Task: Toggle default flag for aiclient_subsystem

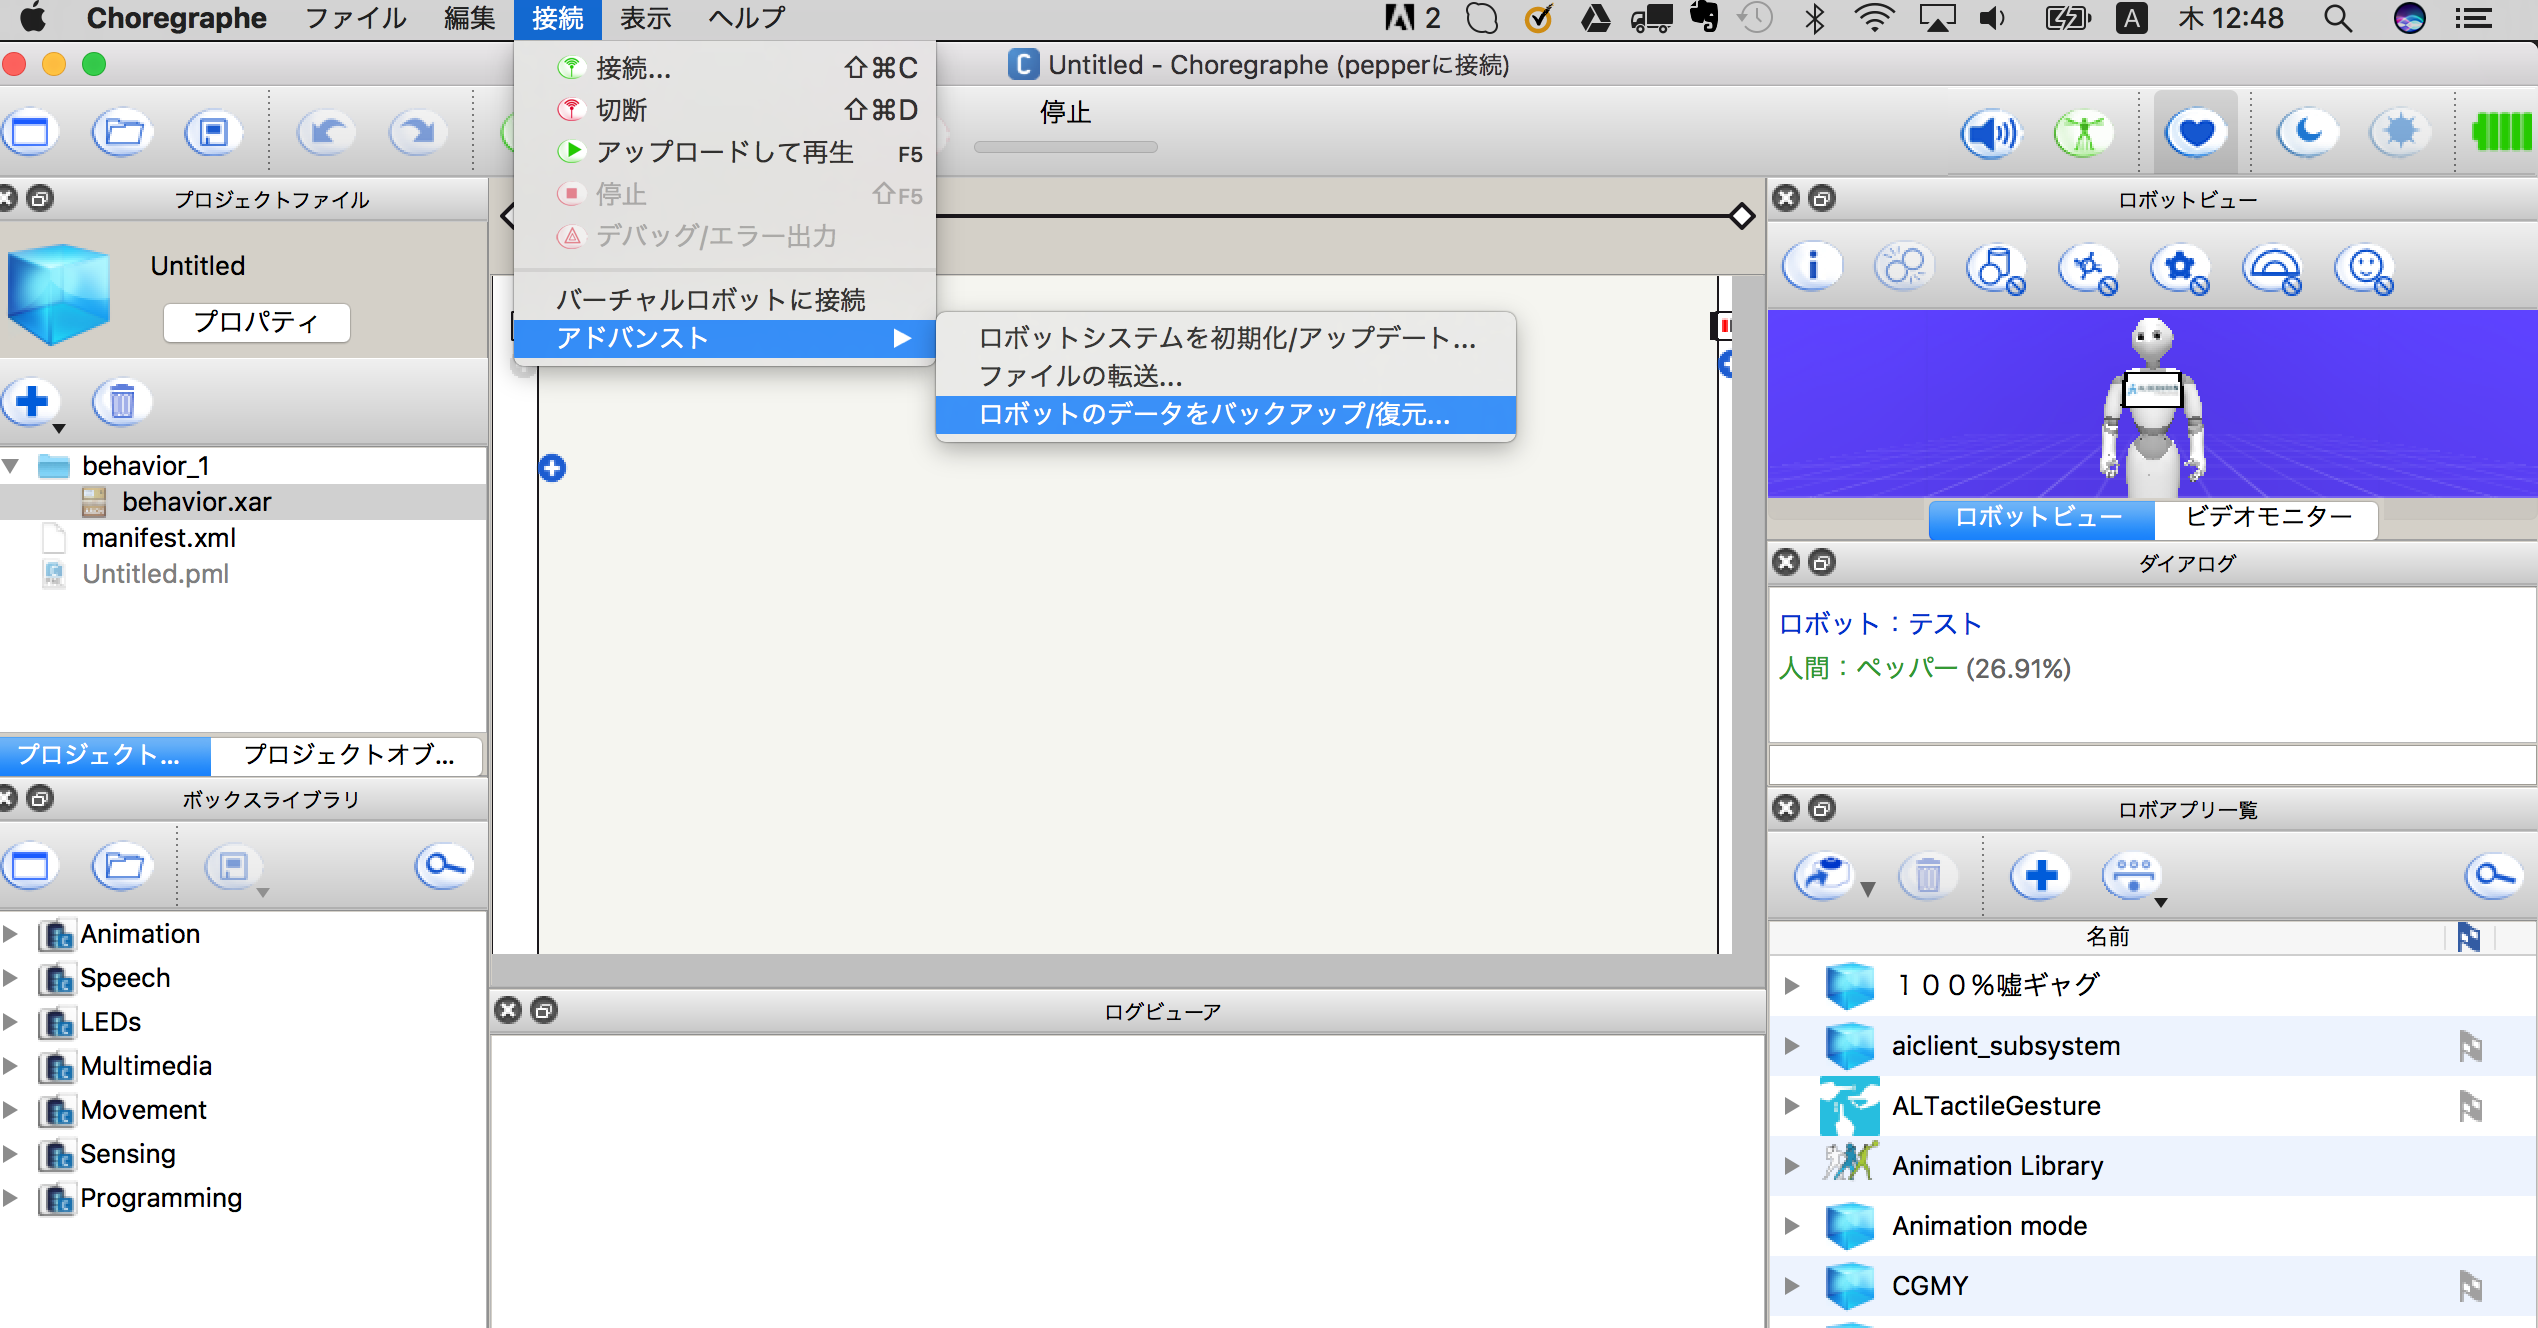Action: tap(2470, 1046)
